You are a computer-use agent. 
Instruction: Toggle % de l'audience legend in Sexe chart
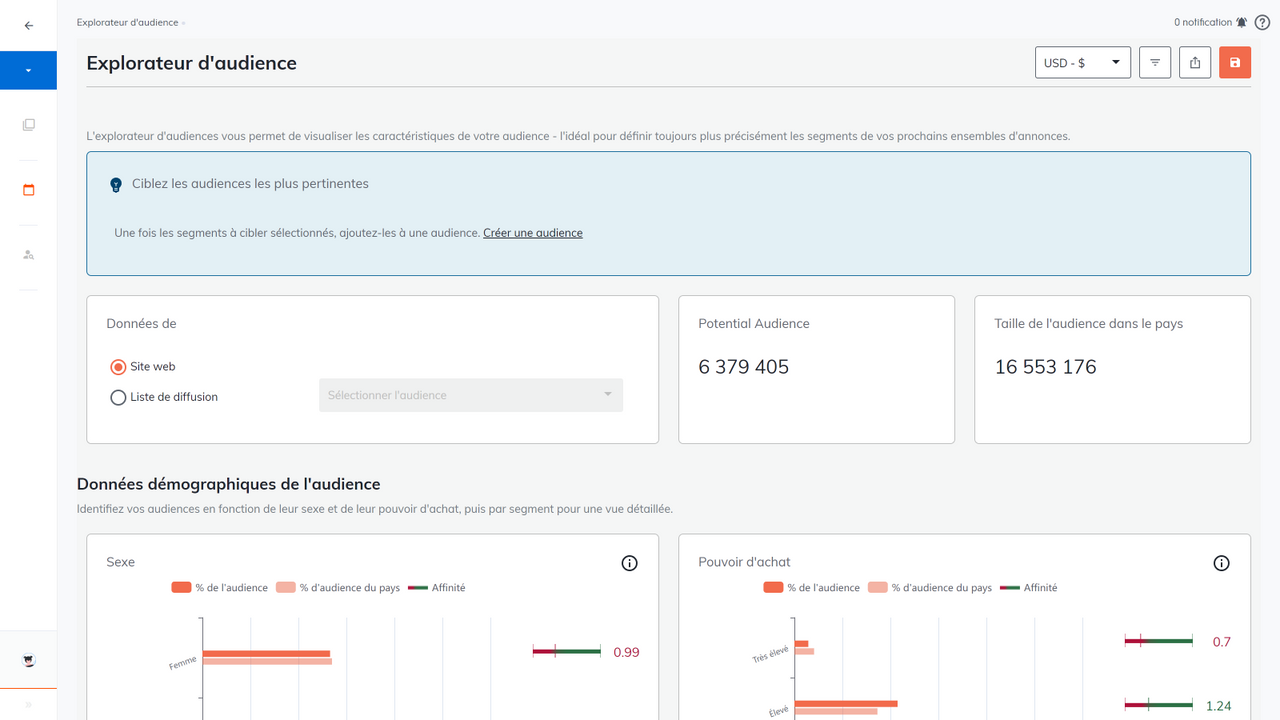pos(220,588)
